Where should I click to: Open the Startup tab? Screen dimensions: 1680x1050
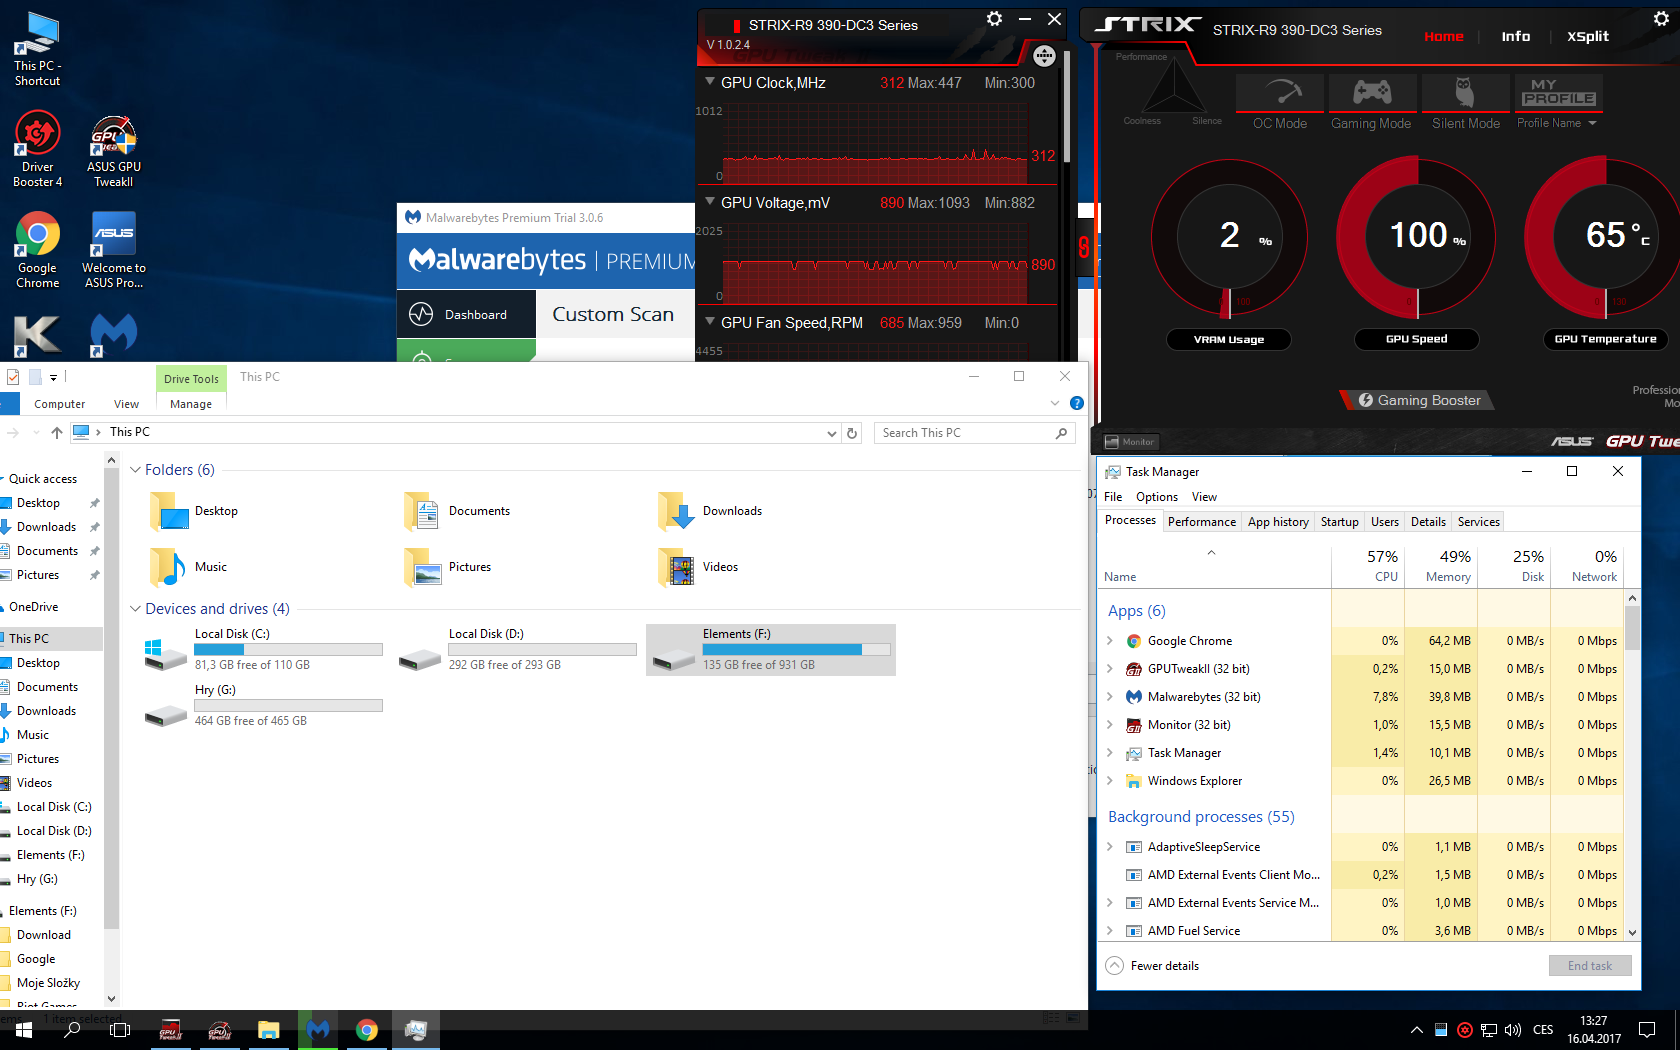point(1340,522)
